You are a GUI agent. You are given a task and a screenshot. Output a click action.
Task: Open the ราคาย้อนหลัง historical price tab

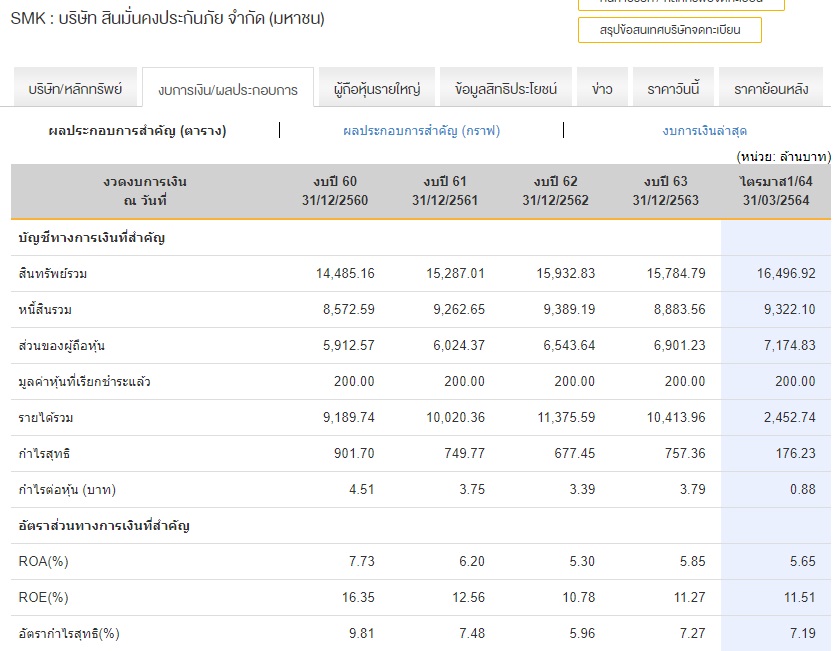pos(770,89)
